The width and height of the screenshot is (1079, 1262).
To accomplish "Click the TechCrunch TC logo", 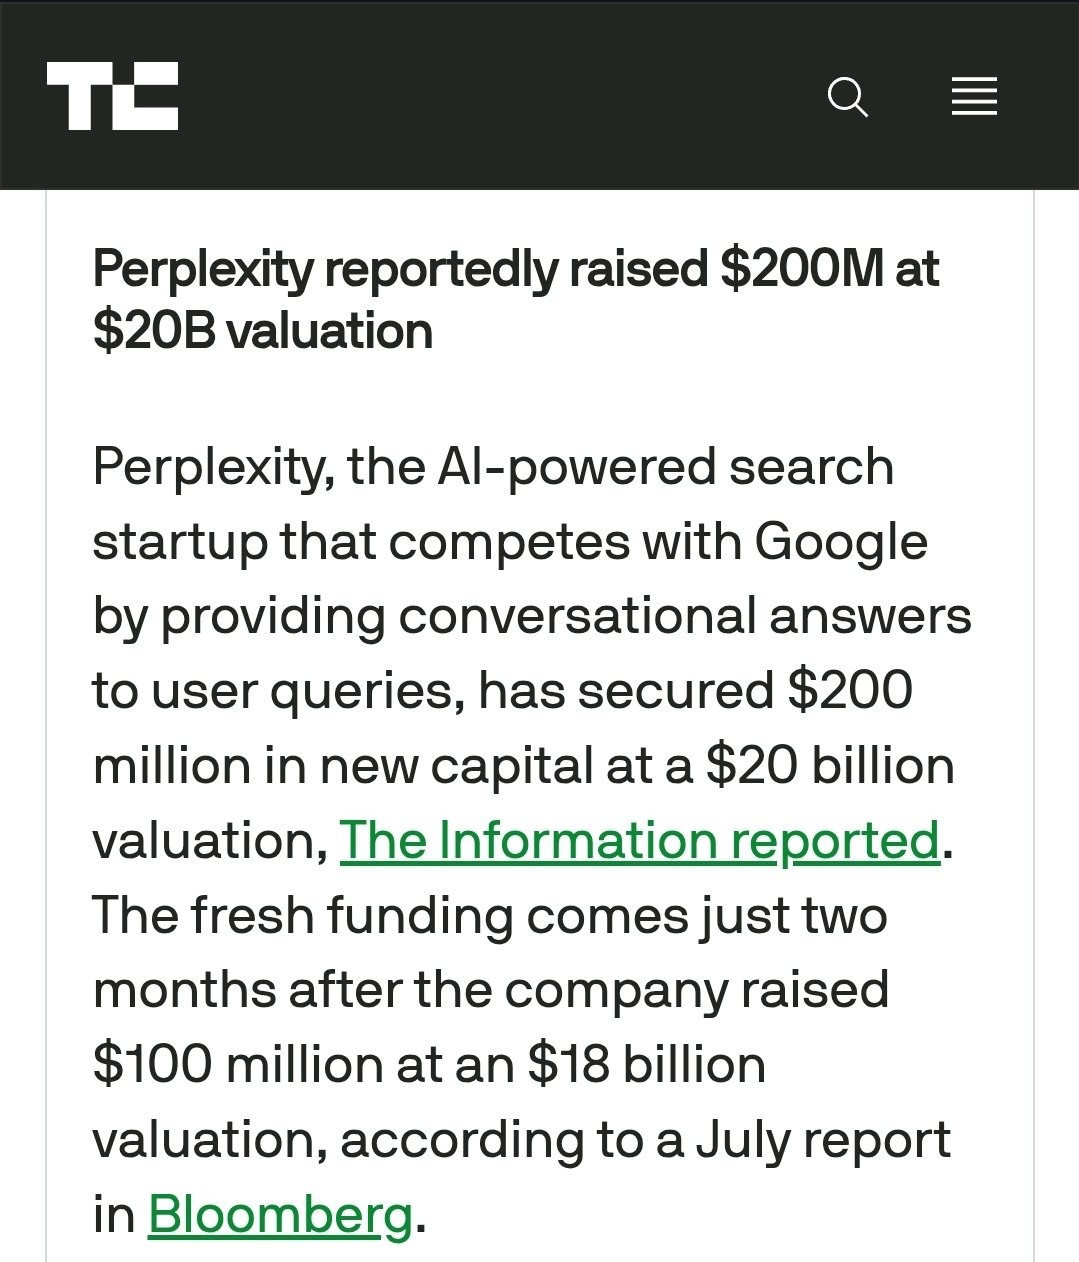I will (112, 96).
